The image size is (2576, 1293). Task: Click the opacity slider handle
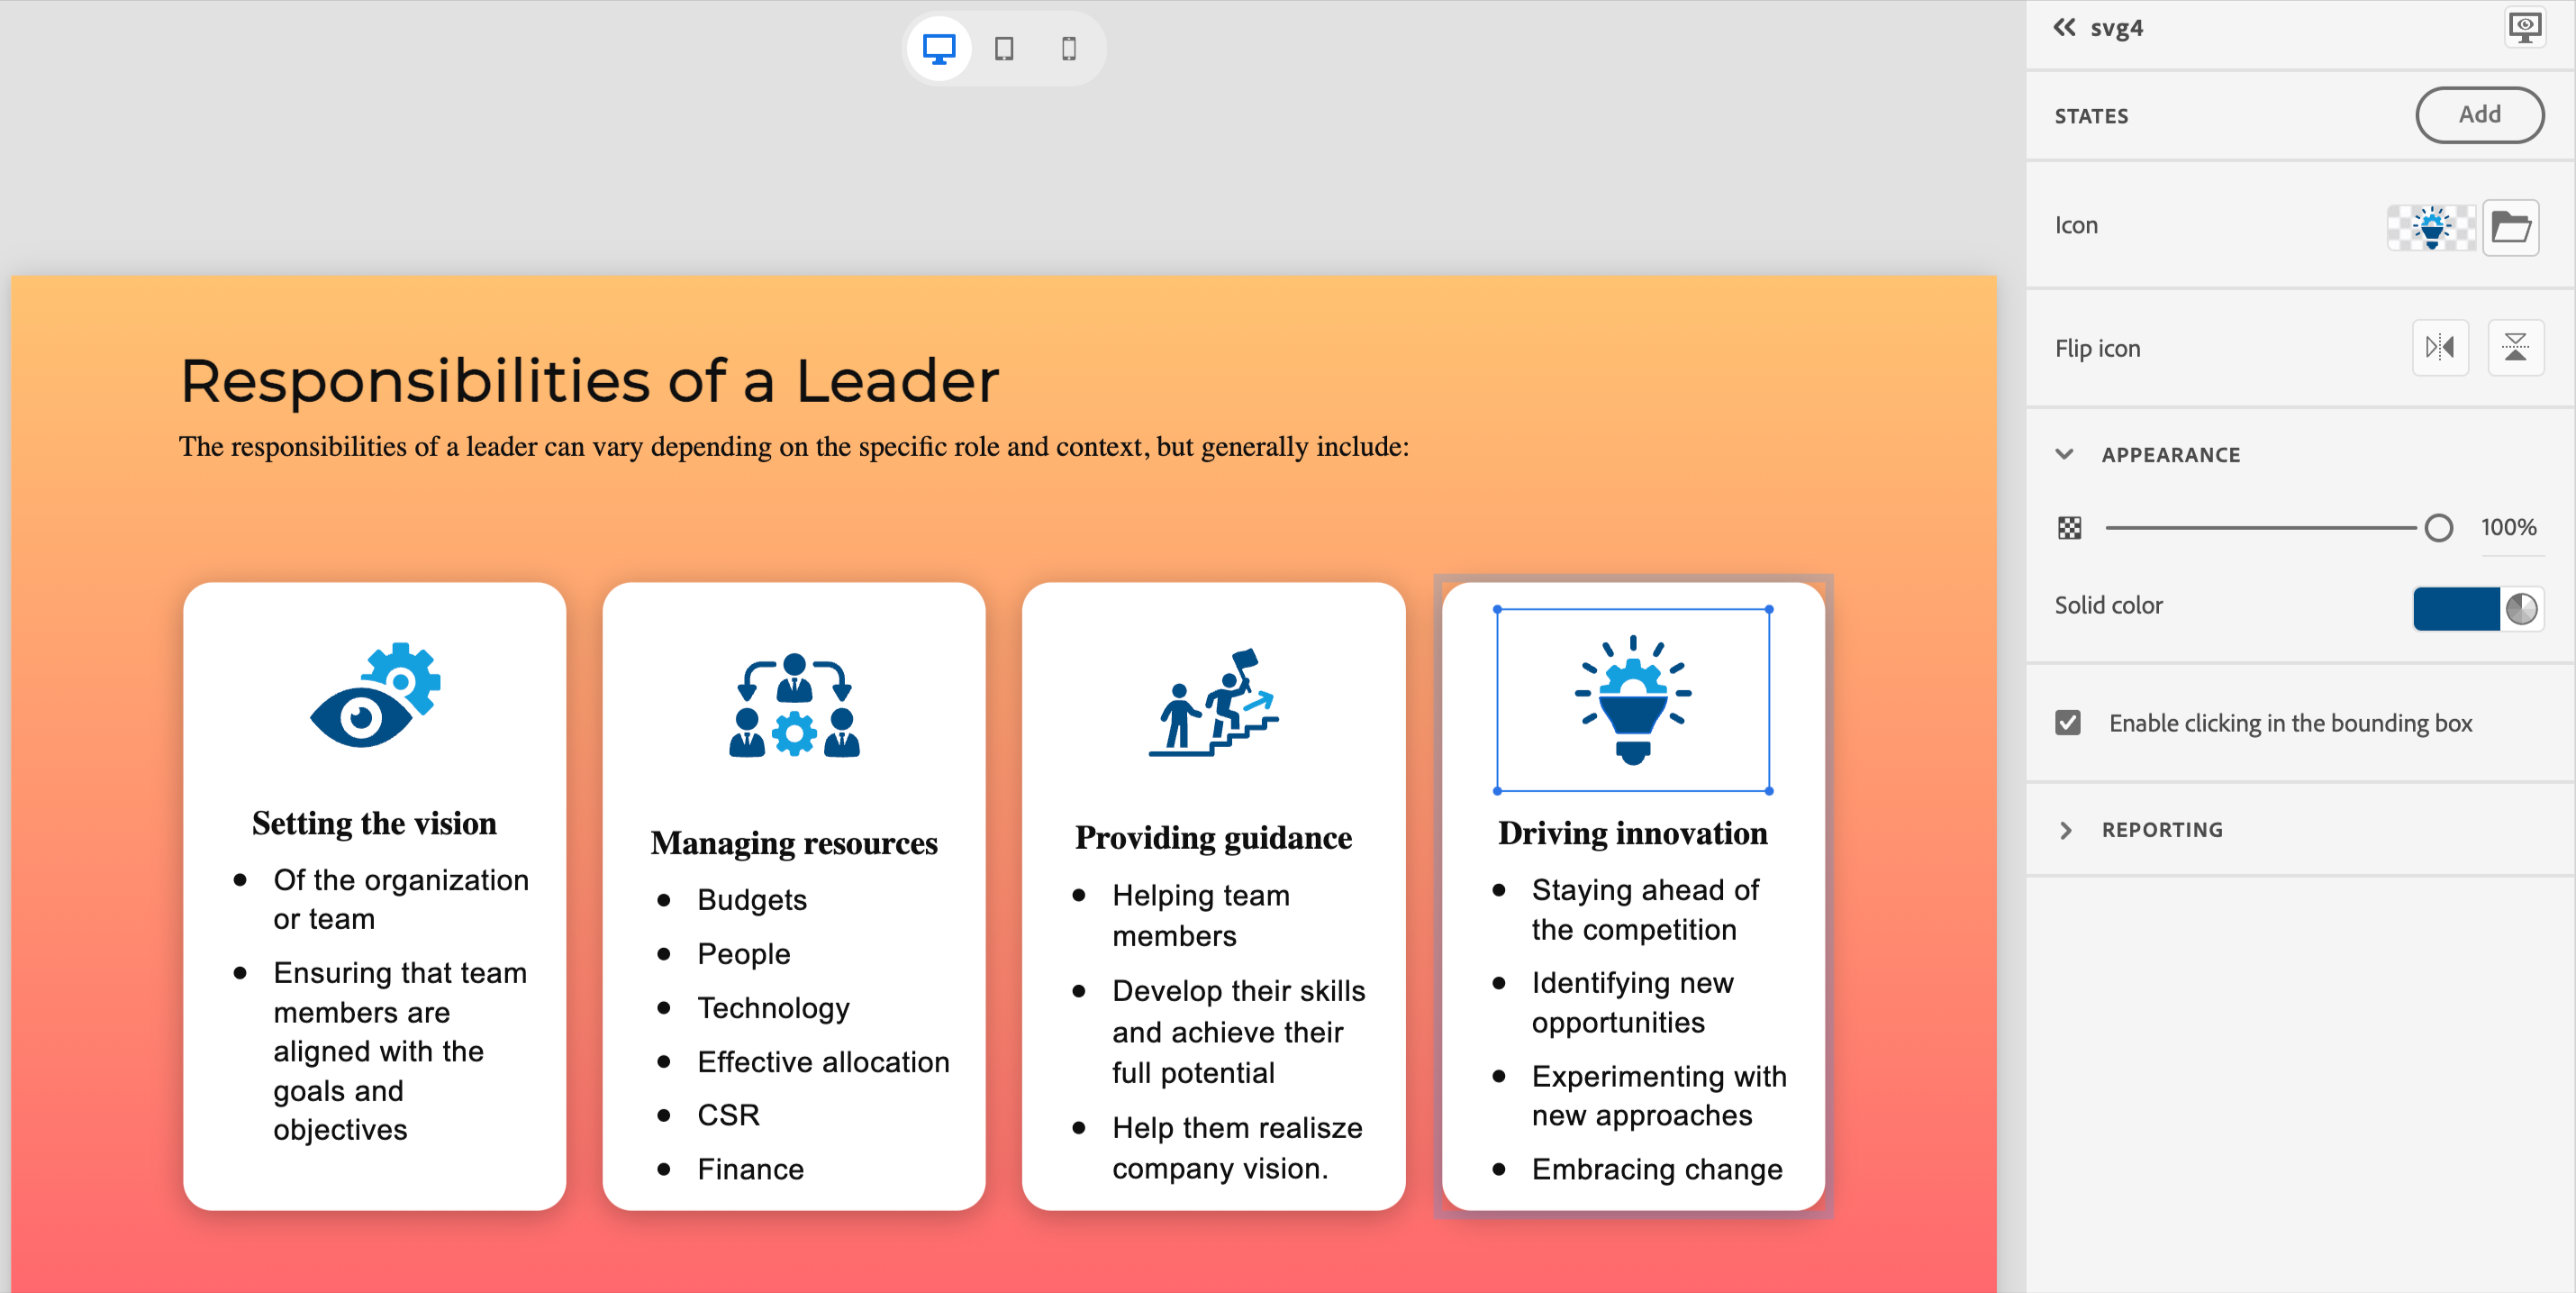tap(2438, 528)
